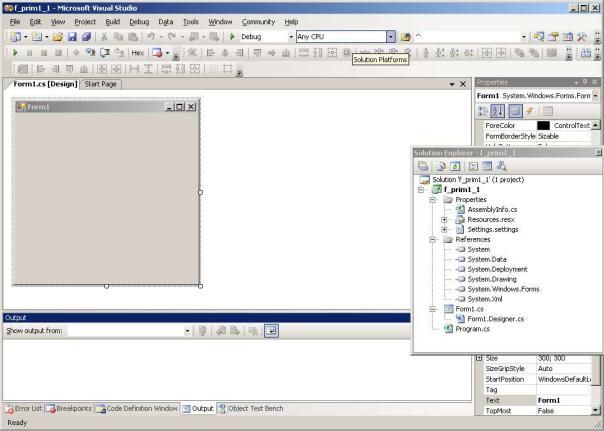Viewport: 604px width, 431px height.
Task: Click View Designer icon in Solution Explorer
Action: 487,166
